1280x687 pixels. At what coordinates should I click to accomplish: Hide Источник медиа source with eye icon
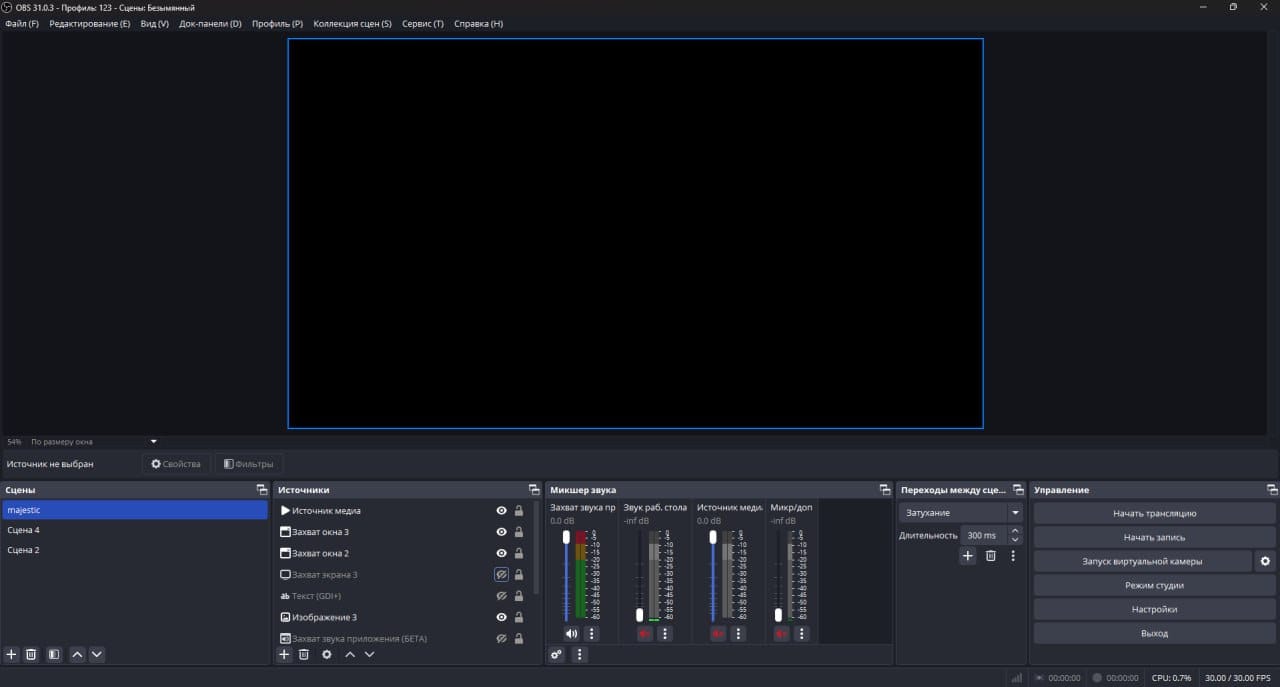click(x=502, y=511)
